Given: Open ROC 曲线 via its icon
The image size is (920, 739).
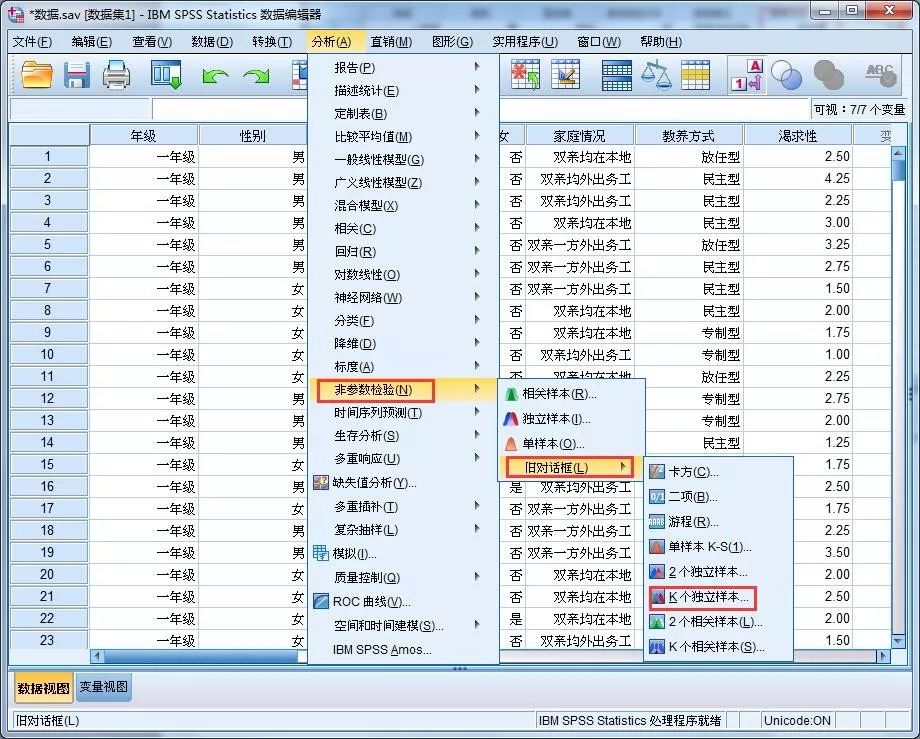Looking at the screenshot, I should (321, 601).
